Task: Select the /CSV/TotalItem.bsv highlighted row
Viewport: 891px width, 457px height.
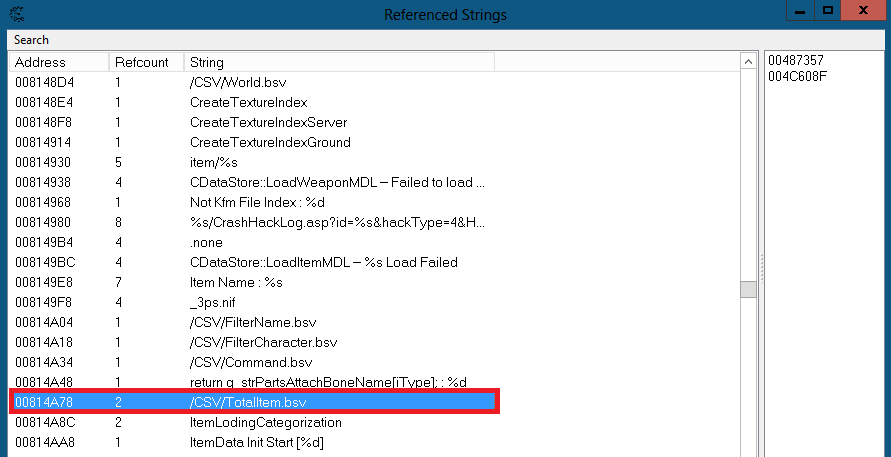Action: tap(254, 402)
